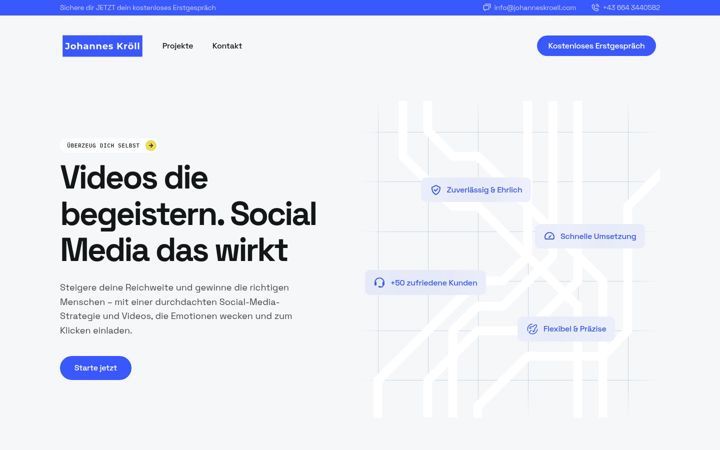
Task: Click the +50 zufriedene Kunden label
Action: pyautogui.click(x=433, y=283)
